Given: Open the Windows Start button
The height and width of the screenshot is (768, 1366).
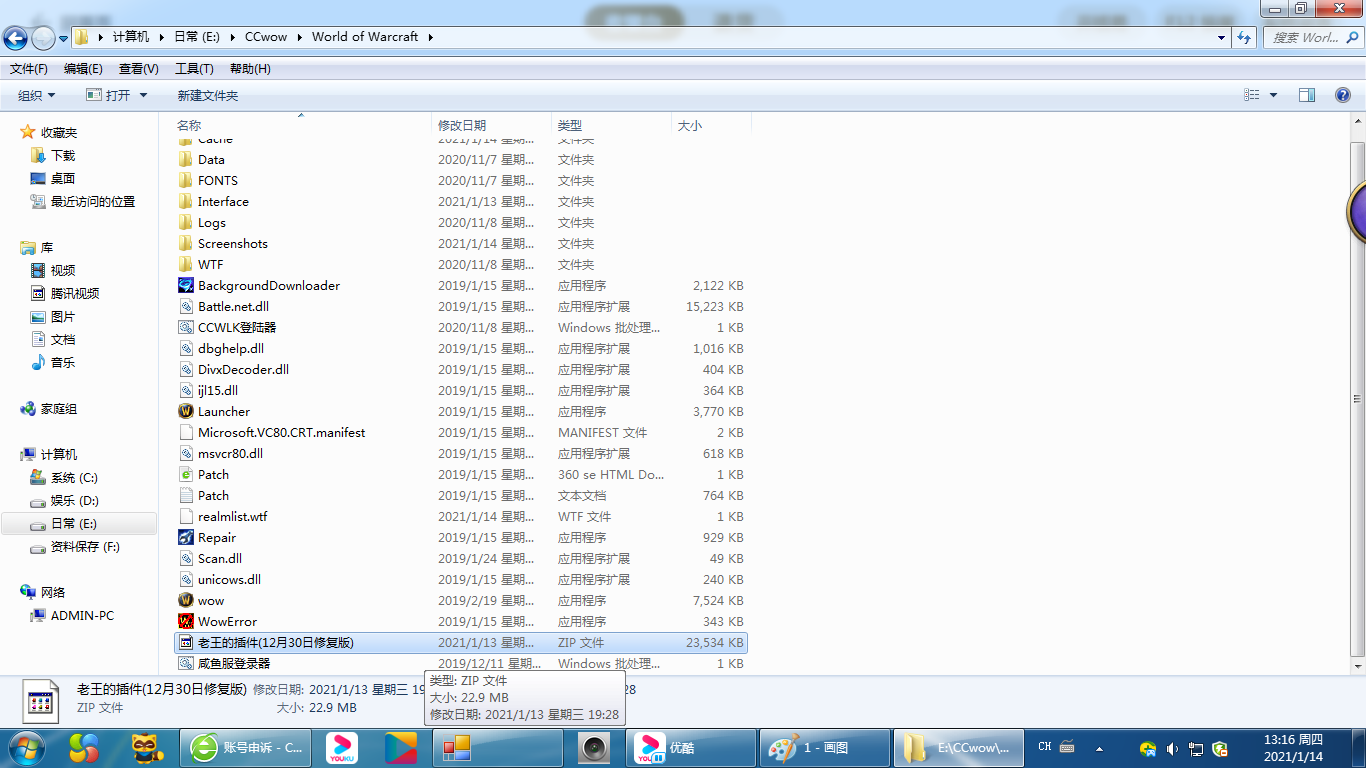Looking at the screenshot, I should (25, 747).
